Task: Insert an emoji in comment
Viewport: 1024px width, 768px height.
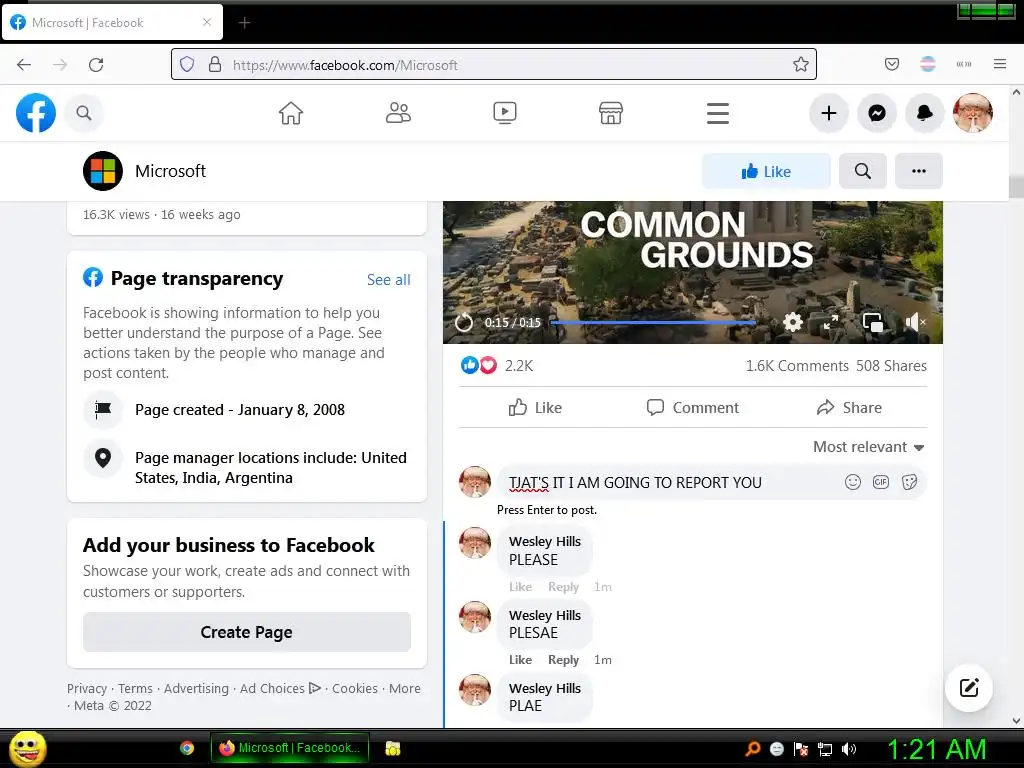Action: (852, 482)
